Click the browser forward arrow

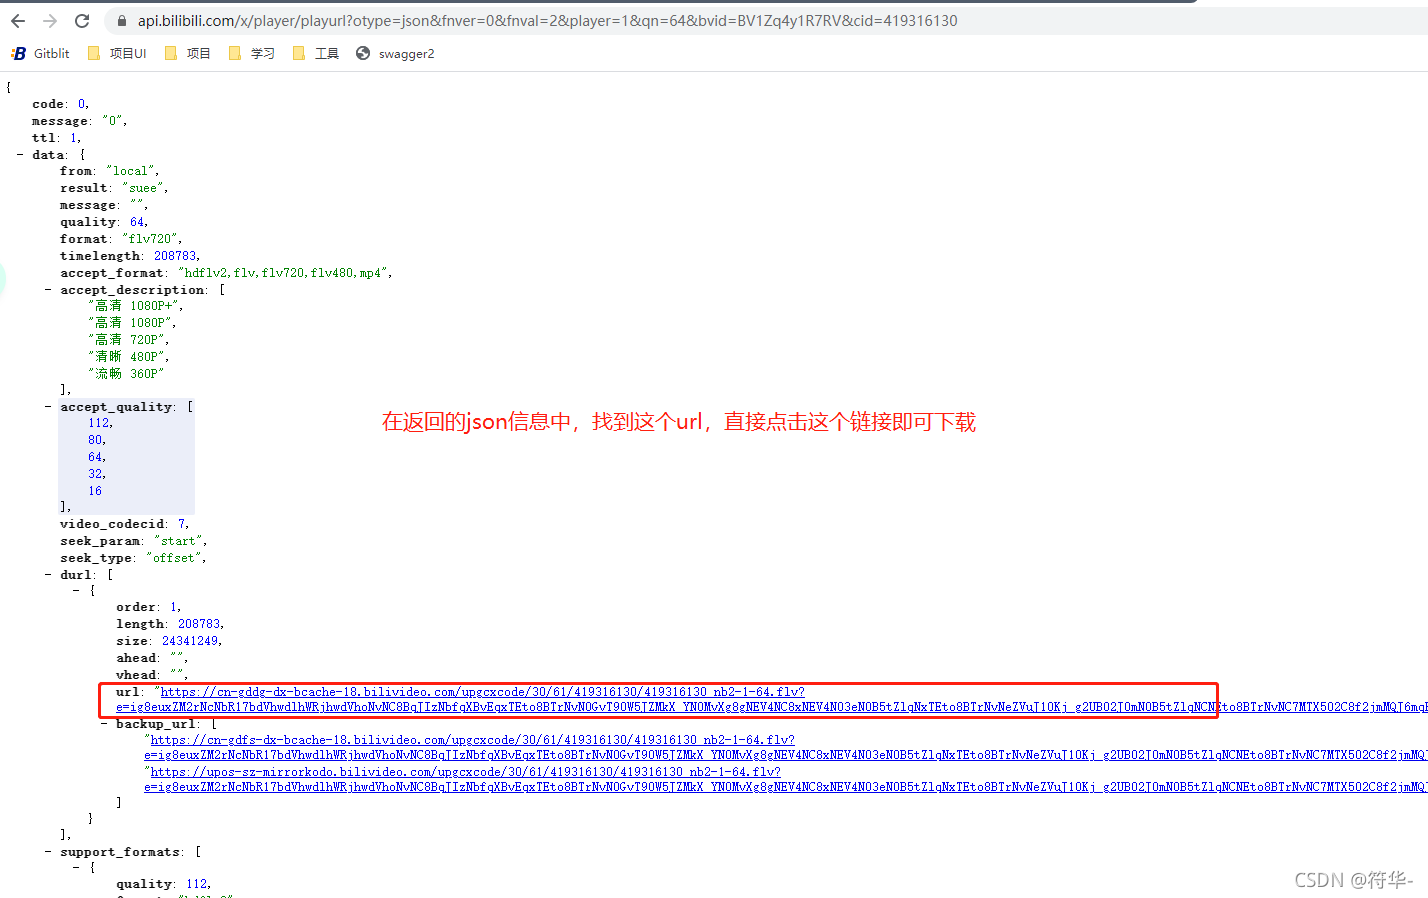[x=50, y=21]
